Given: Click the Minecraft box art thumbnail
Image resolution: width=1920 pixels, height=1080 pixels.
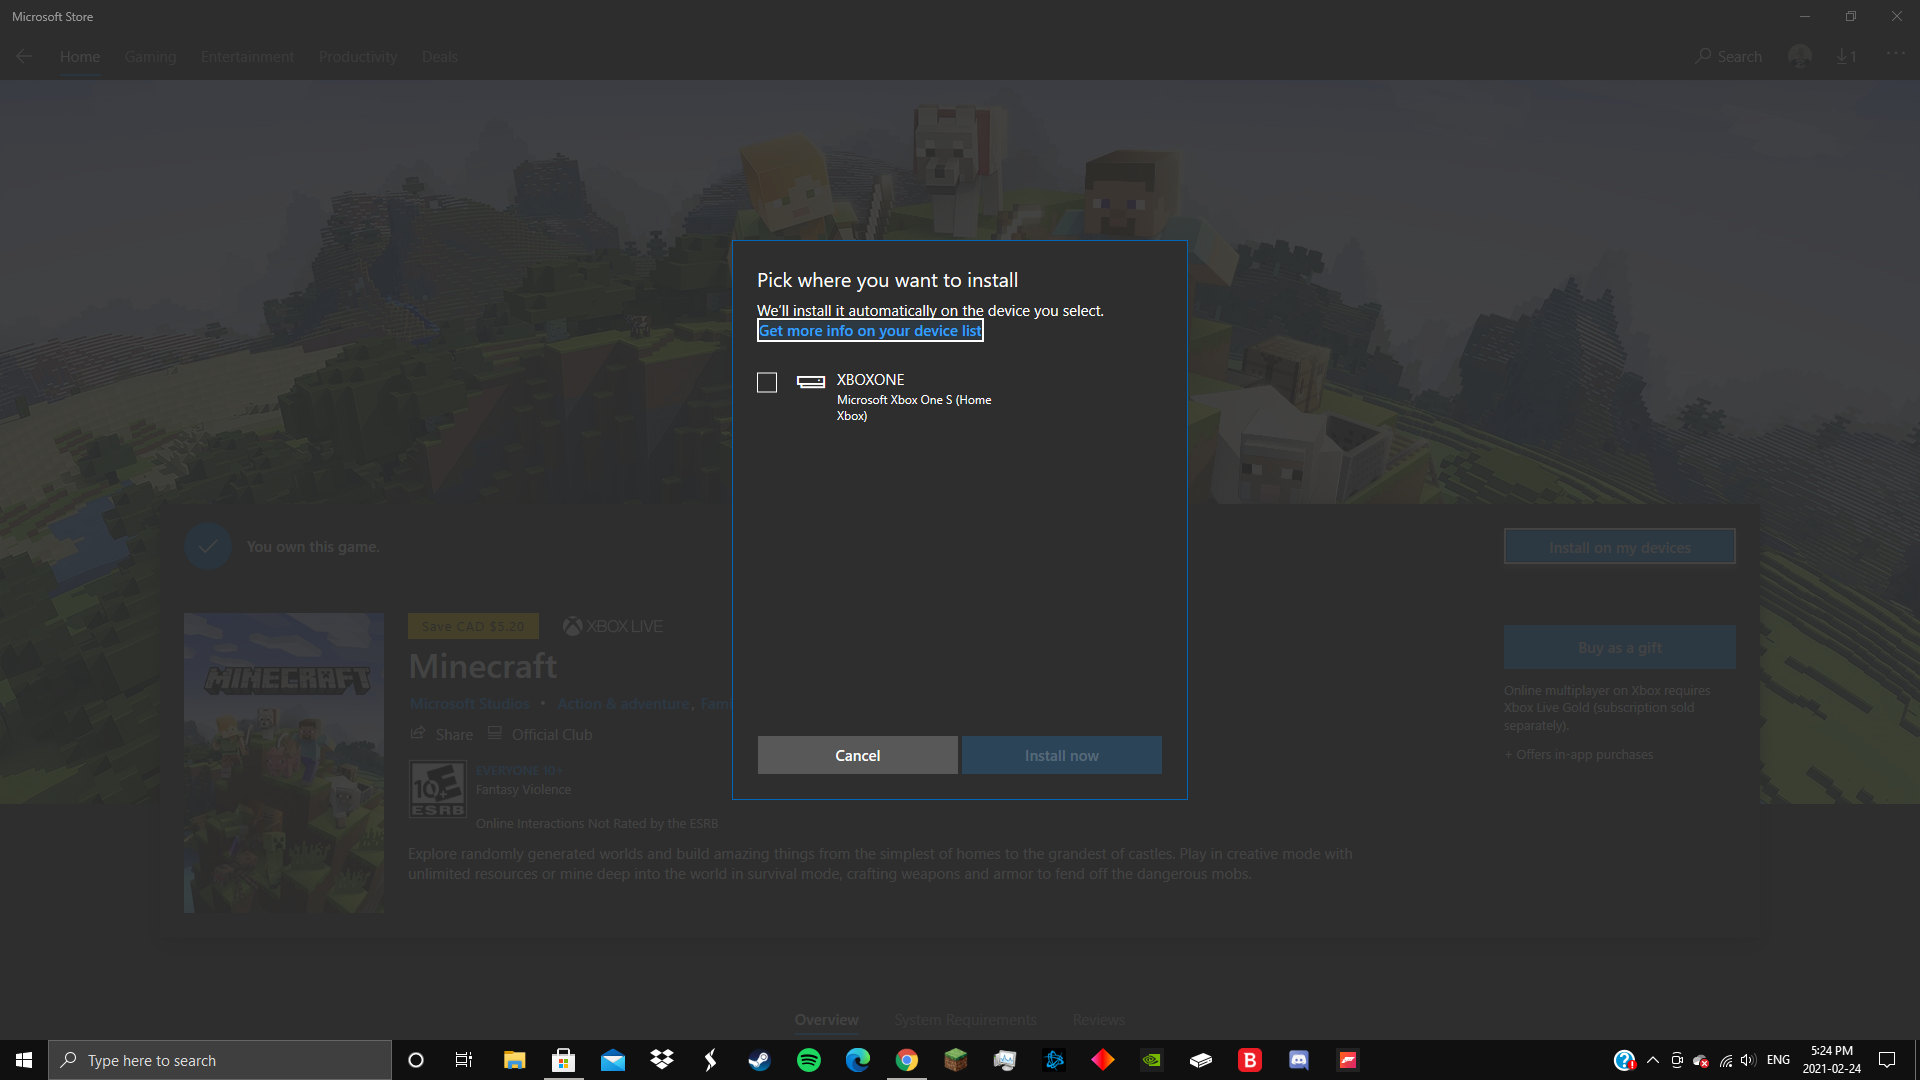Looking at the screenshot, I should click(284, 763).
